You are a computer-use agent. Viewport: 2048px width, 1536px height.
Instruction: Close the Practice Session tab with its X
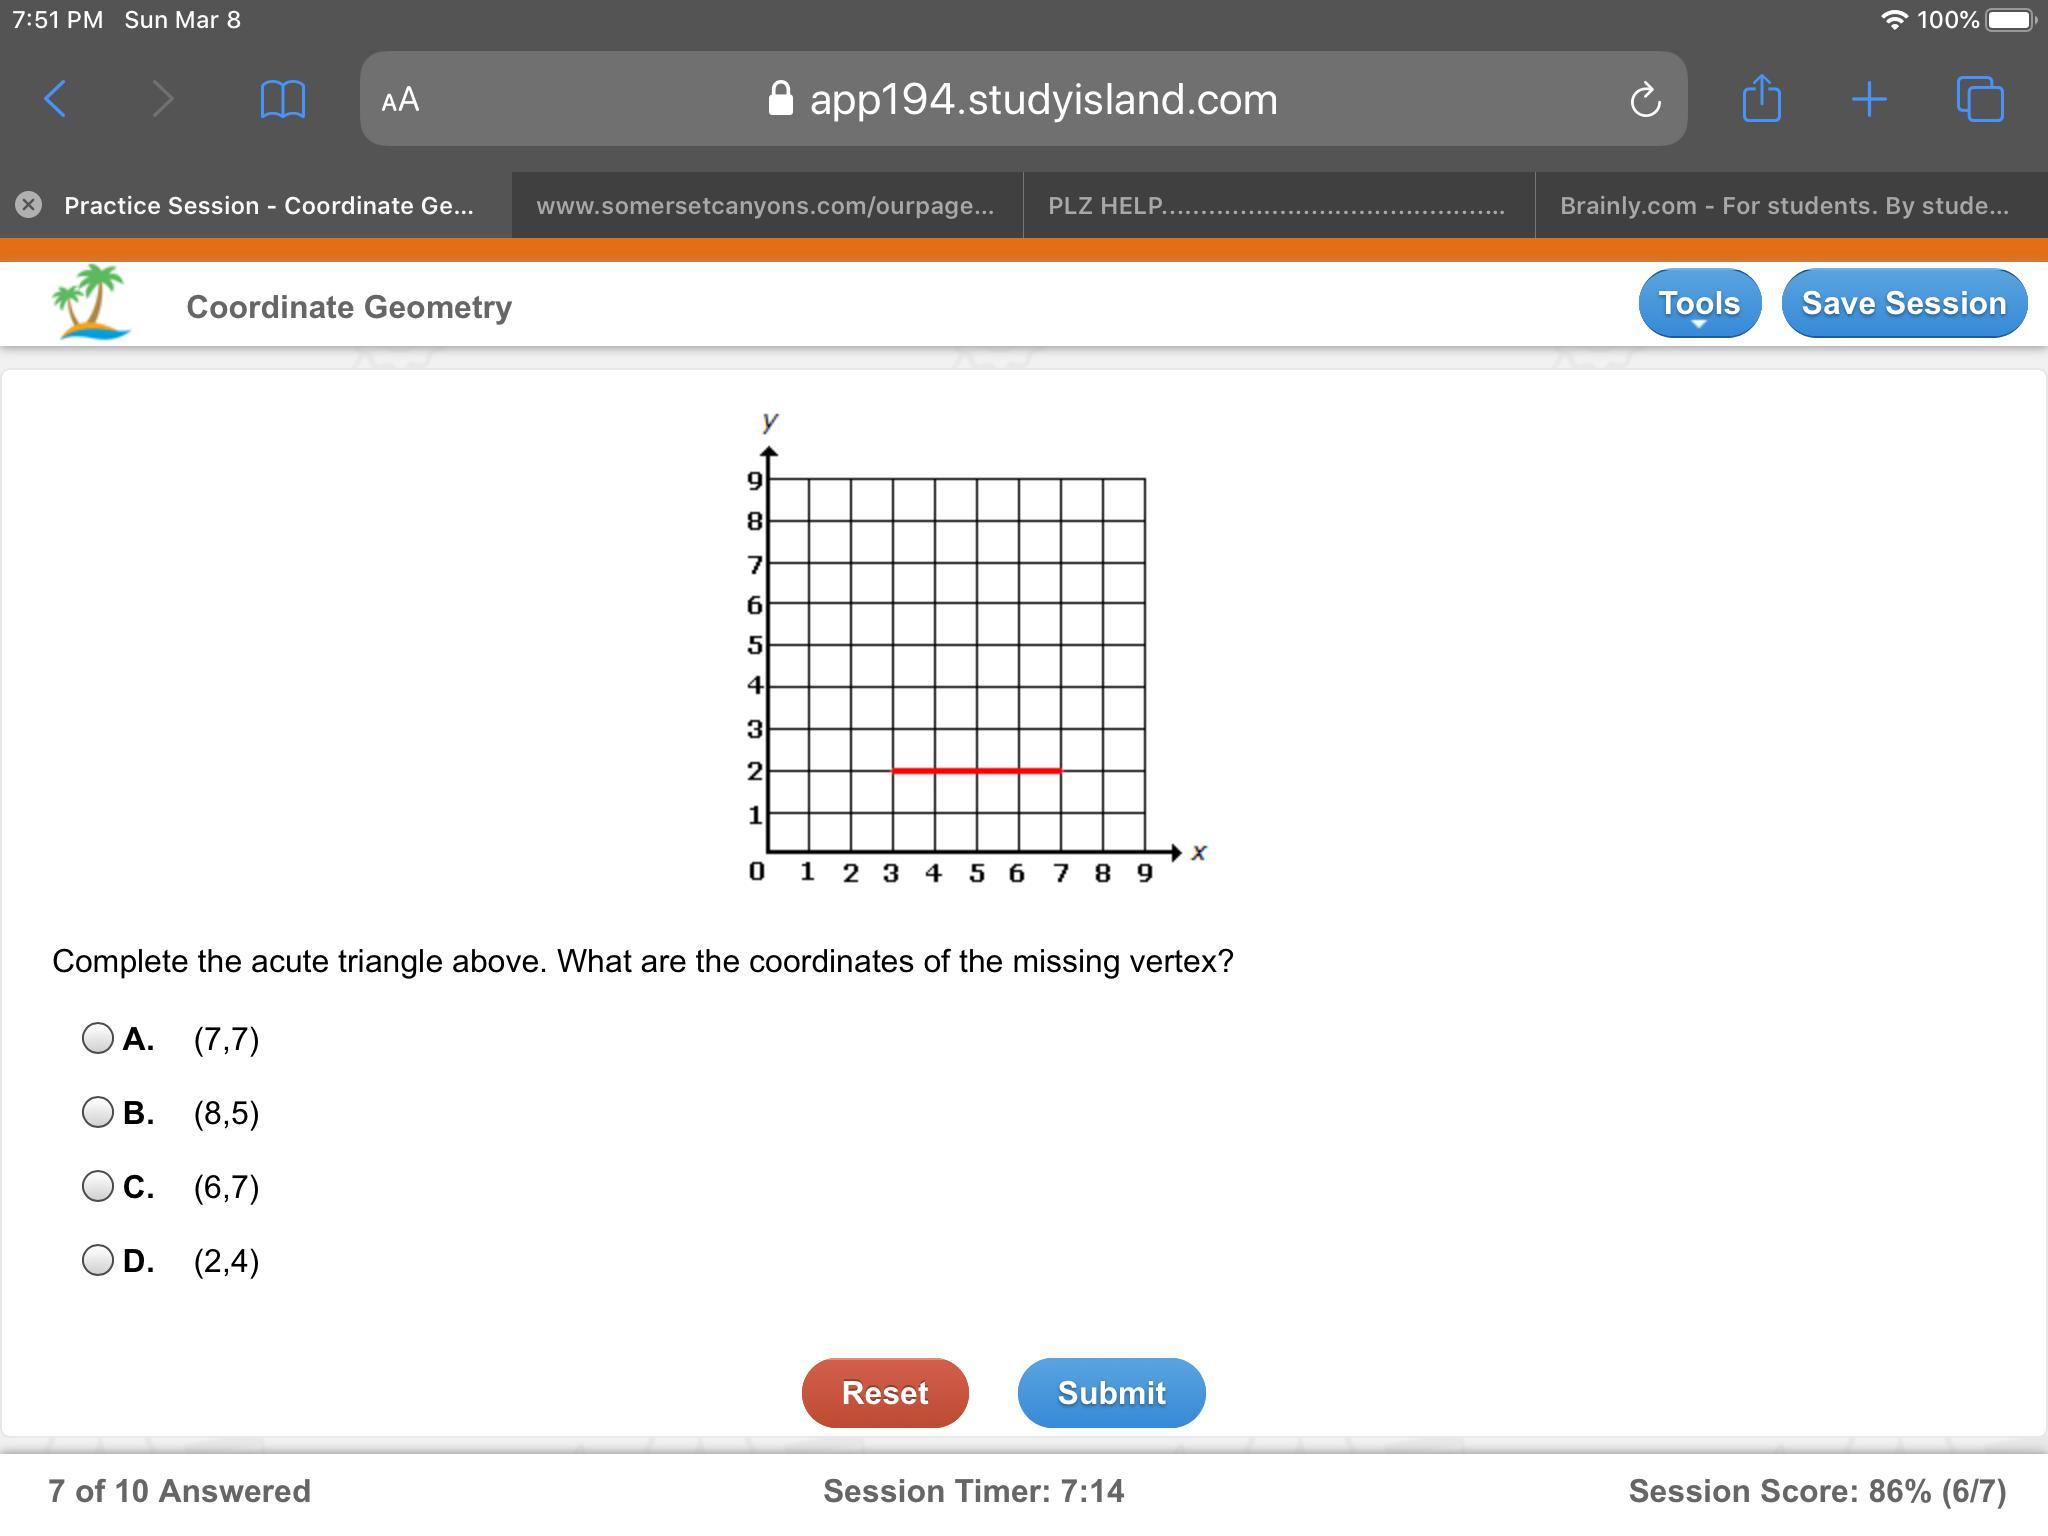pos(29,205)
